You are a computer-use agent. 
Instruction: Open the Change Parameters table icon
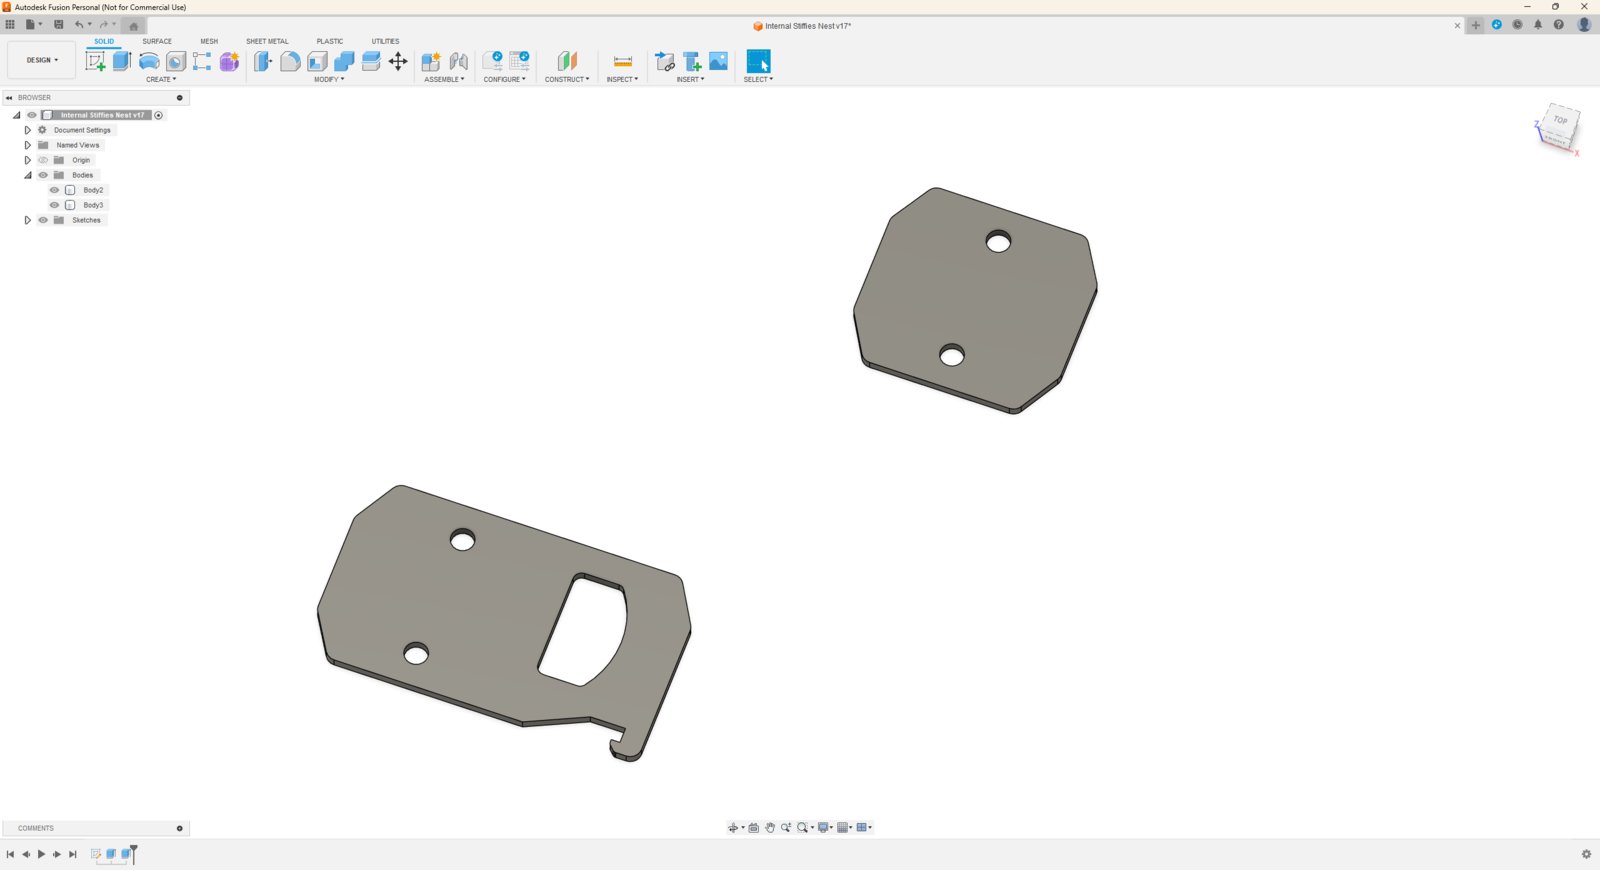tap(519, 61)
